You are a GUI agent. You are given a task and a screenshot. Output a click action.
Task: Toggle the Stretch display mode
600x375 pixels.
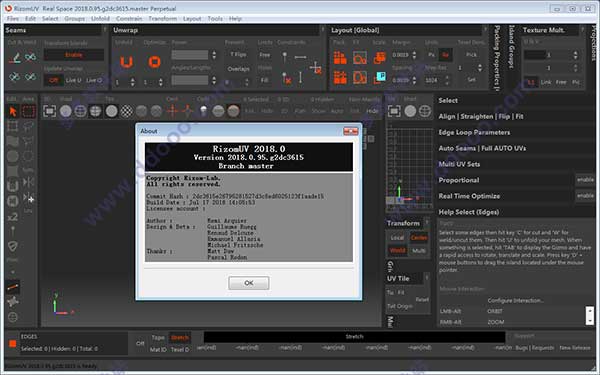point(179,338)
